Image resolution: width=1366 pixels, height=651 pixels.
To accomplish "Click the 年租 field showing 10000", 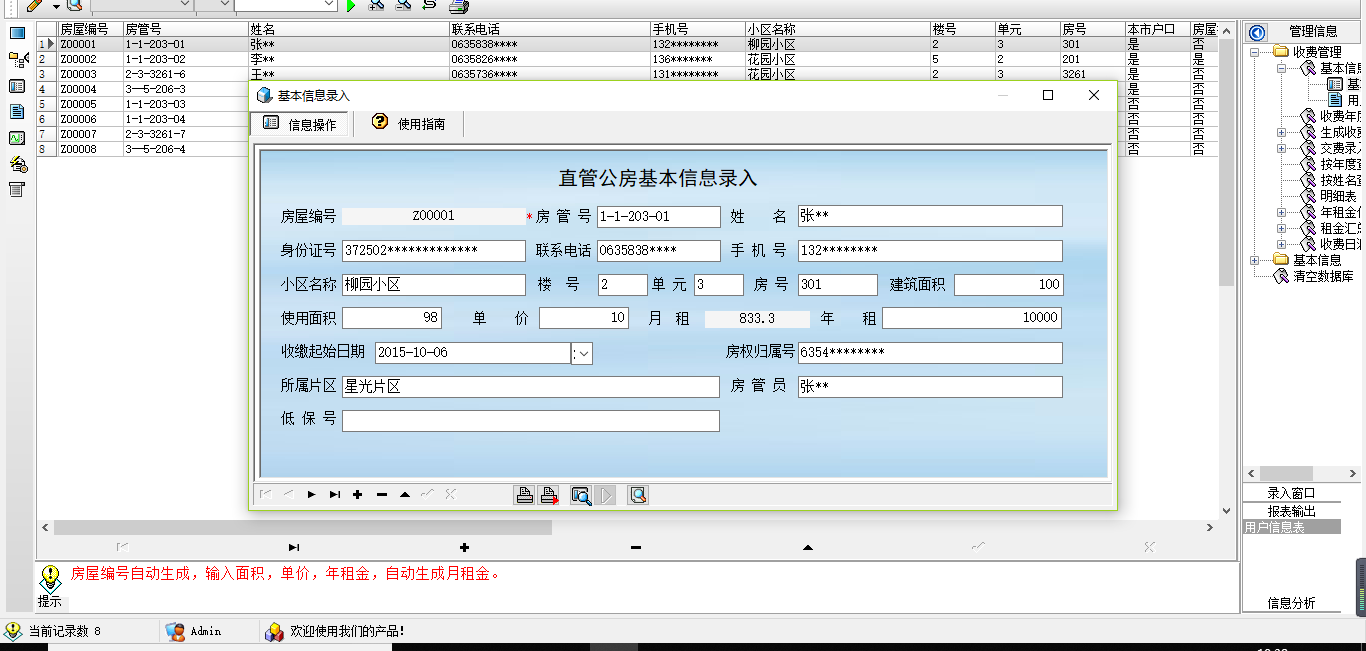I will tap(972, 318).
